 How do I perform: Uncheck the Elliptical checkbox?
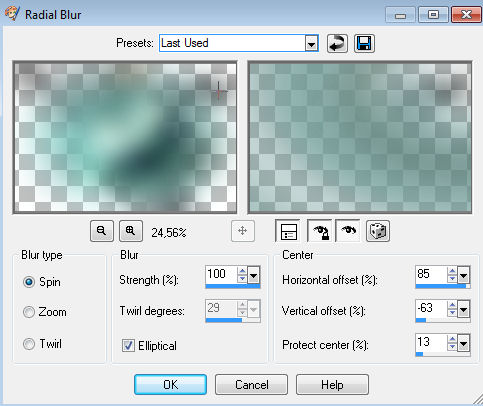tap(128, 346)
